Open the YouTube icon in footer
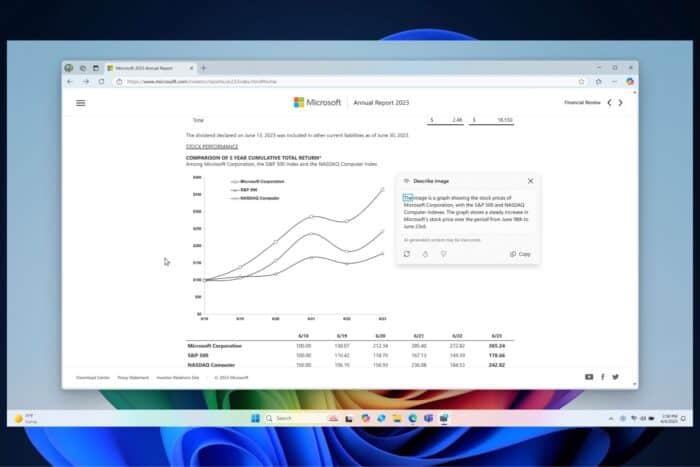 click(x=589, y=377)
